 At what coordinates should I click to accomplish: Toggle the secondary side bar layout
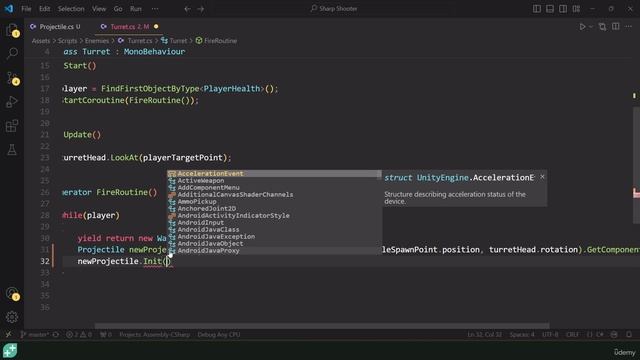click(563, 9)
